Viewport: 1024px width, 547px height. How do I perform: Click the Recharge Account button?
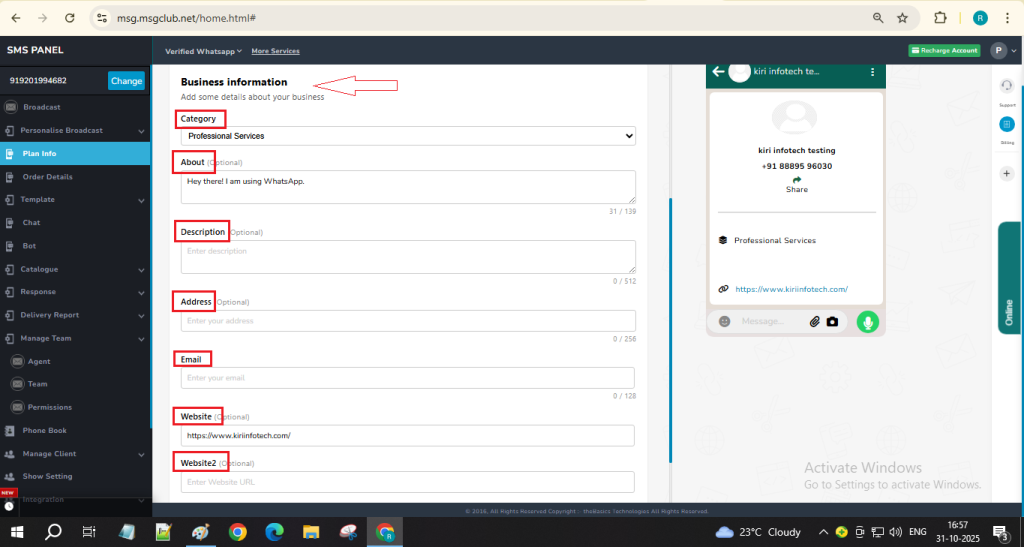[x=944, y=51]
